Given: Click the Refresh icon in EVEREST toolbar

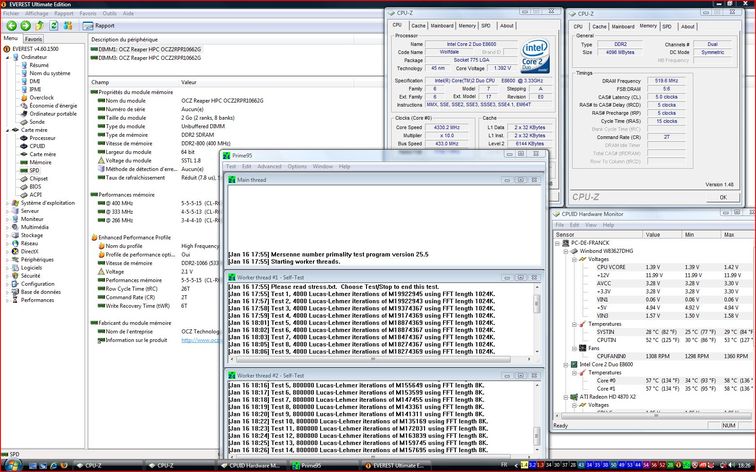Looking at the screenshot, I should pyautogui.click(x=54, y=26).
